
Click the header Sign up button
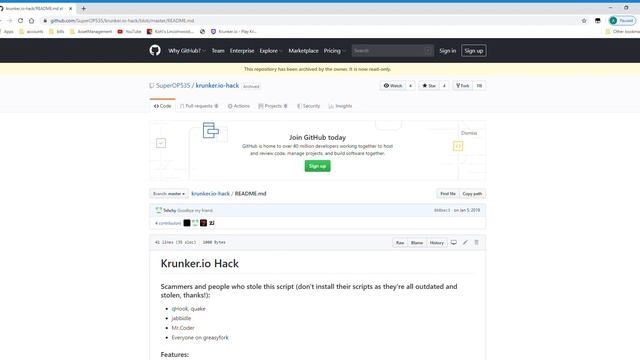473,51
